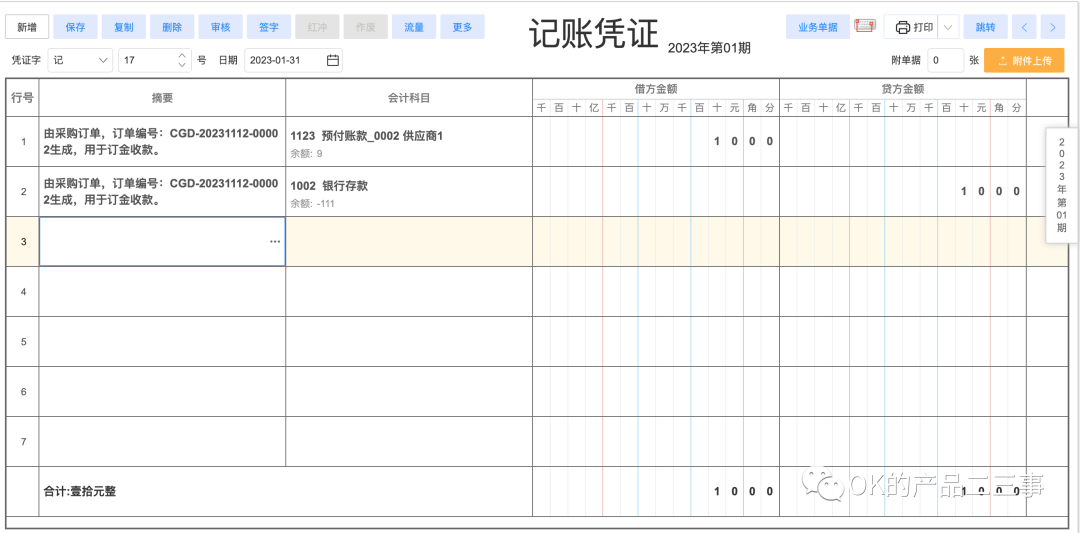This screenshot has width=1080, height=533.
Task: Increase voucher number with up arrow
Action: tap(182, 55)
